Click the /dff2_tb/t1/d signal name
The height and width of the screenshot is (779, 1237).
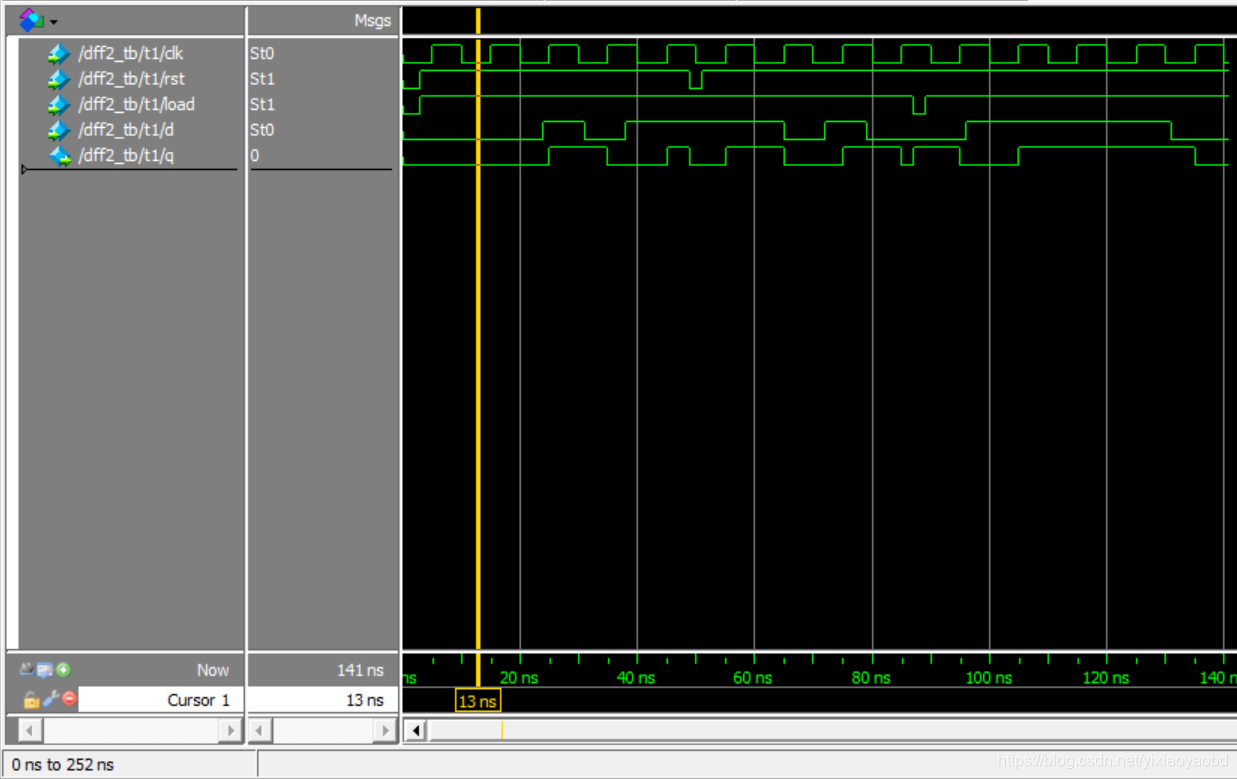pos(126,130)
